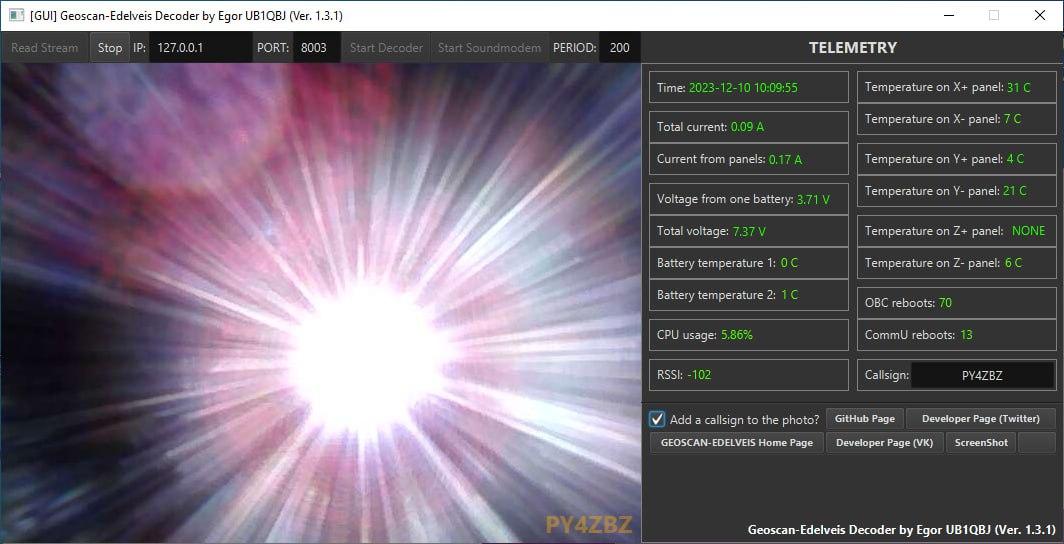Click Temperature on Z+ panel NONE
This screenshot has height=544, width=1064.
coord(1029,231)
